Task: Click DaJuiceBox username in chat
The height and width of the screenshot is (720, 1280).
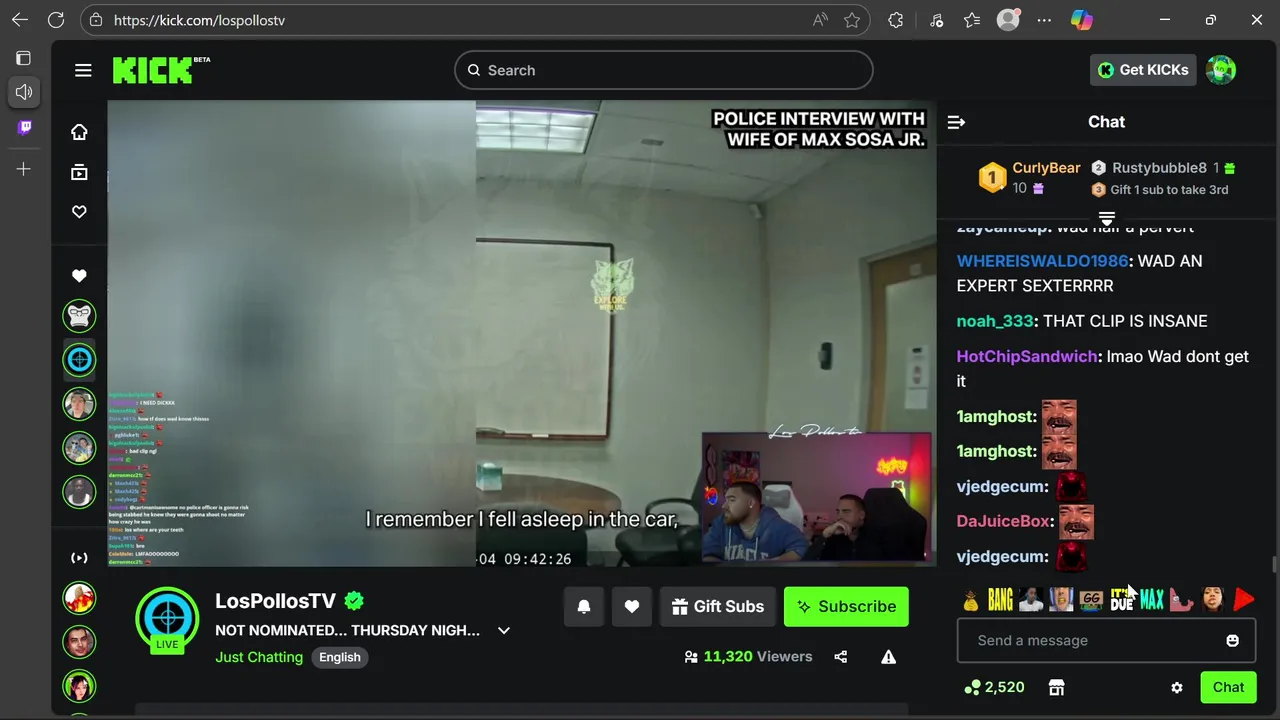Action: pyautogui.click(x=1003, y=521)
